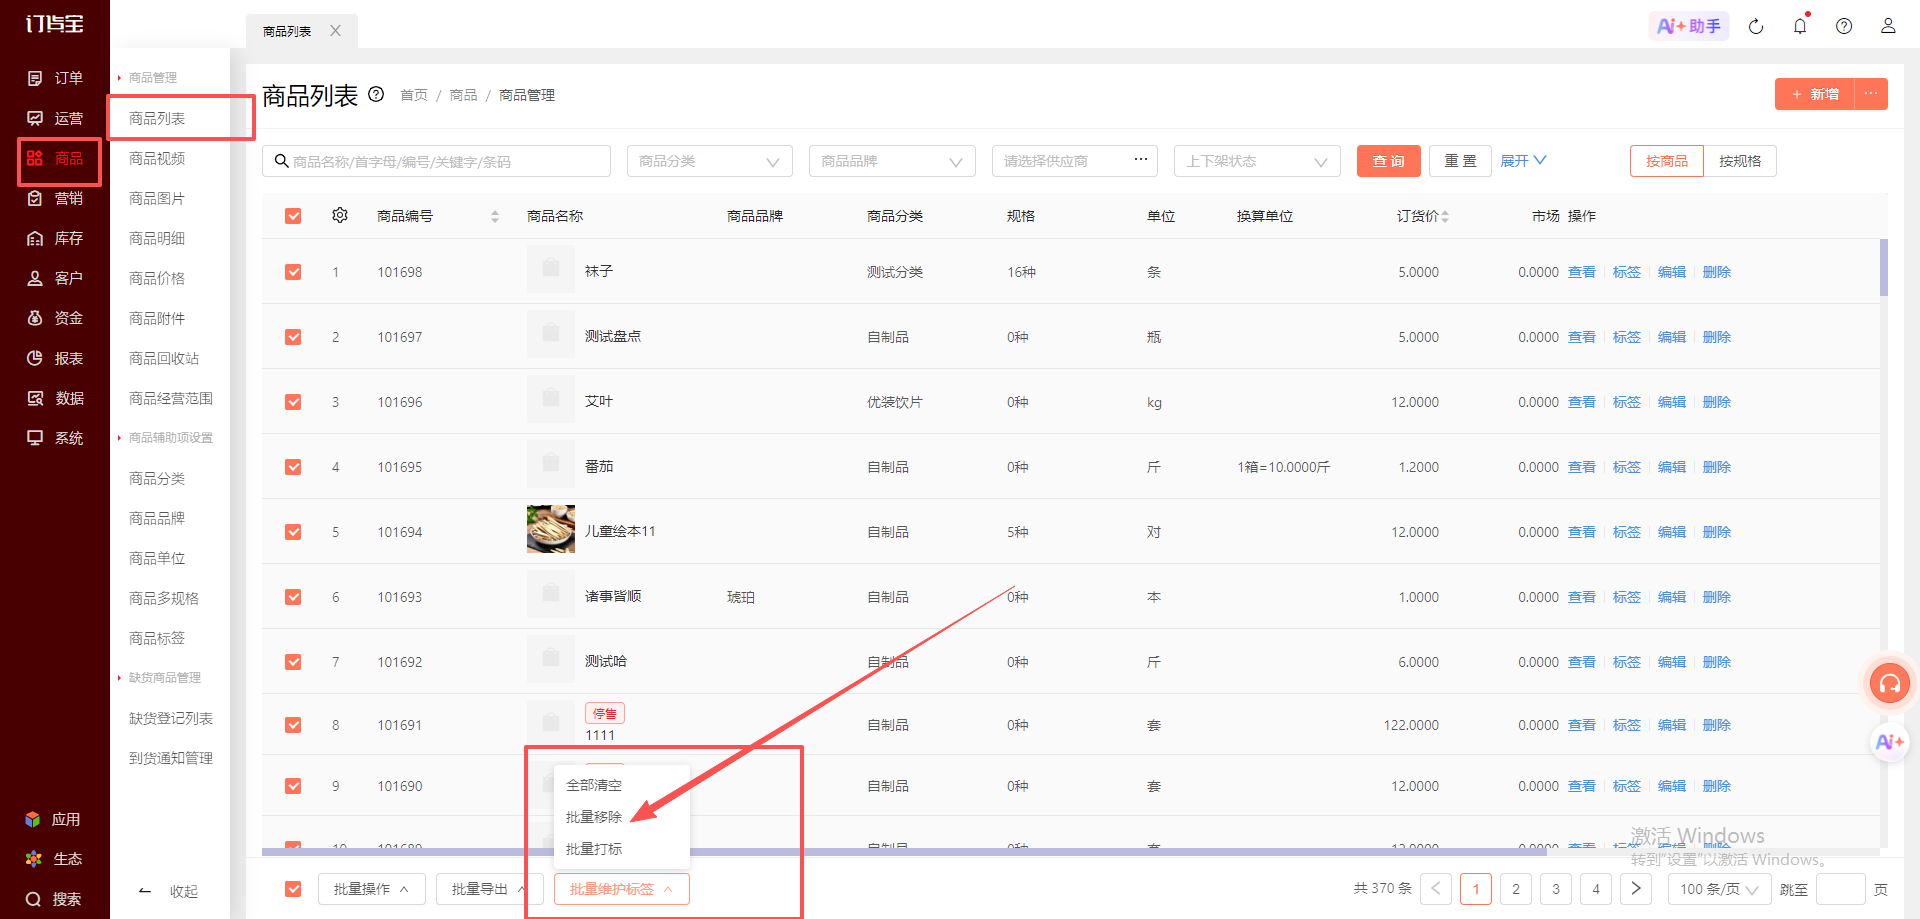Open the notifications bell icon
The height and width of the screenshot is (919, 1920).
pyautogui.click(x=1800, y=26)
